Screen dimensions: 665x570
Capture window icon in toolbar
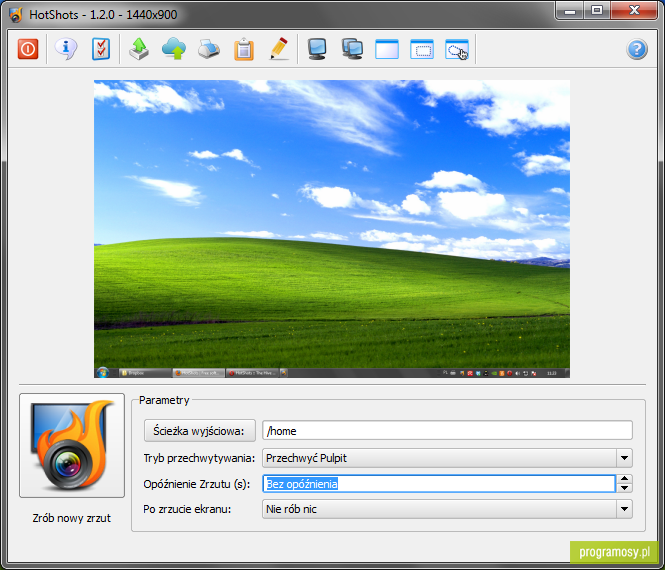click(x=387, y=49)
